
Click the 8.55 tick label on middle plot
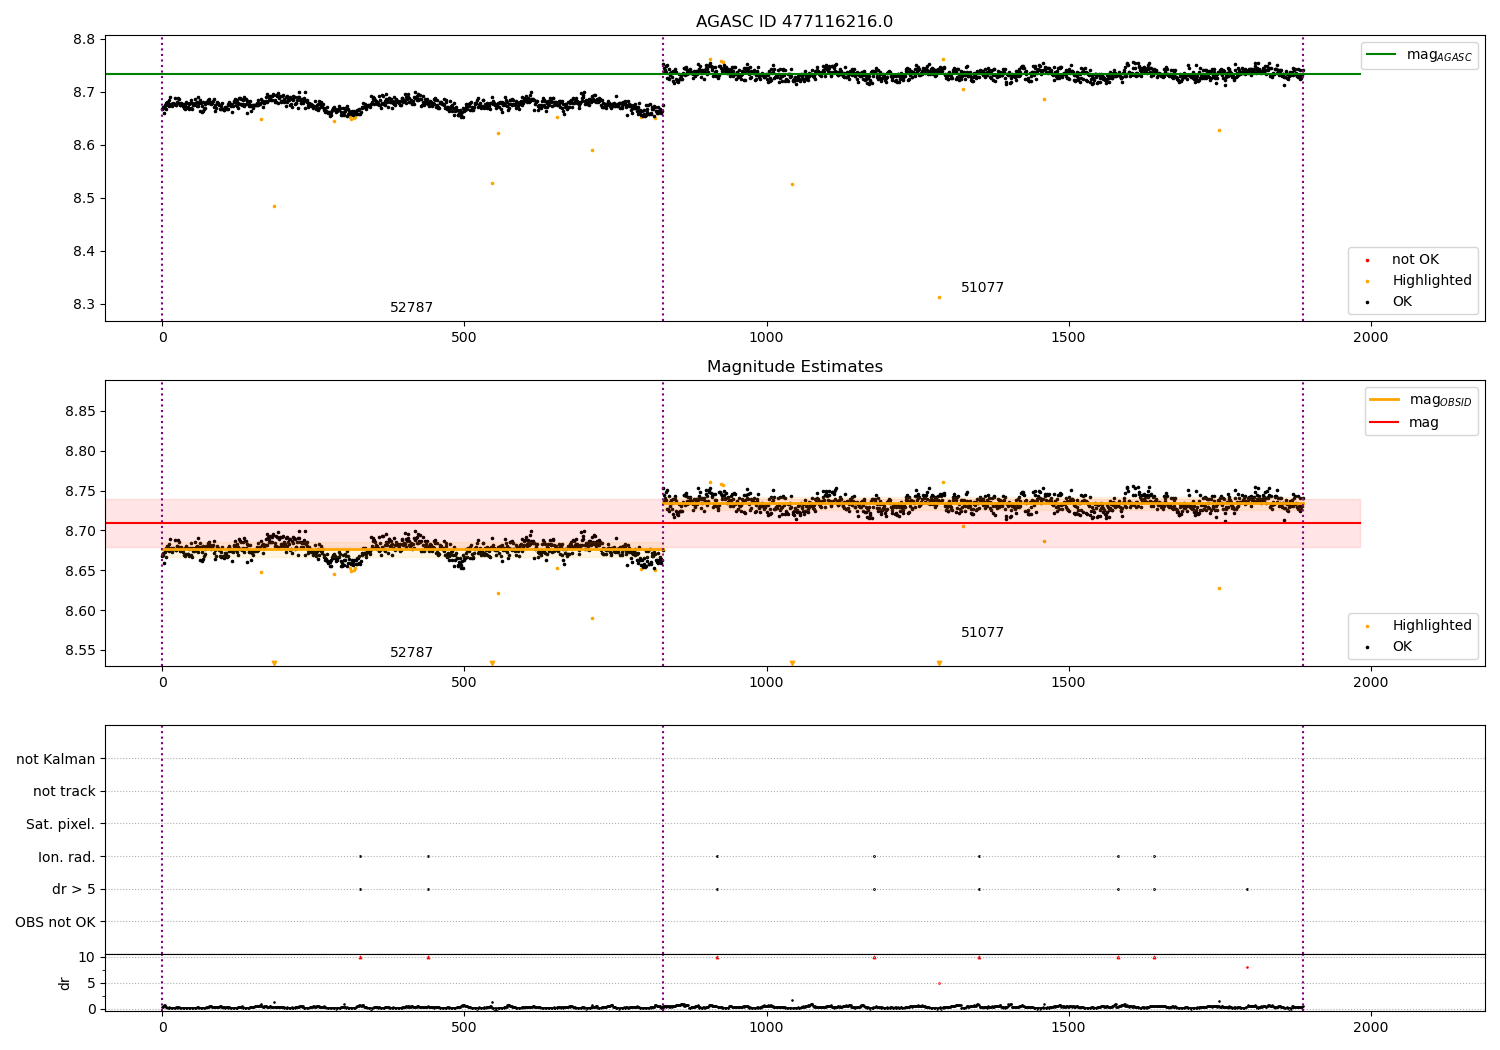coord(81,650)
